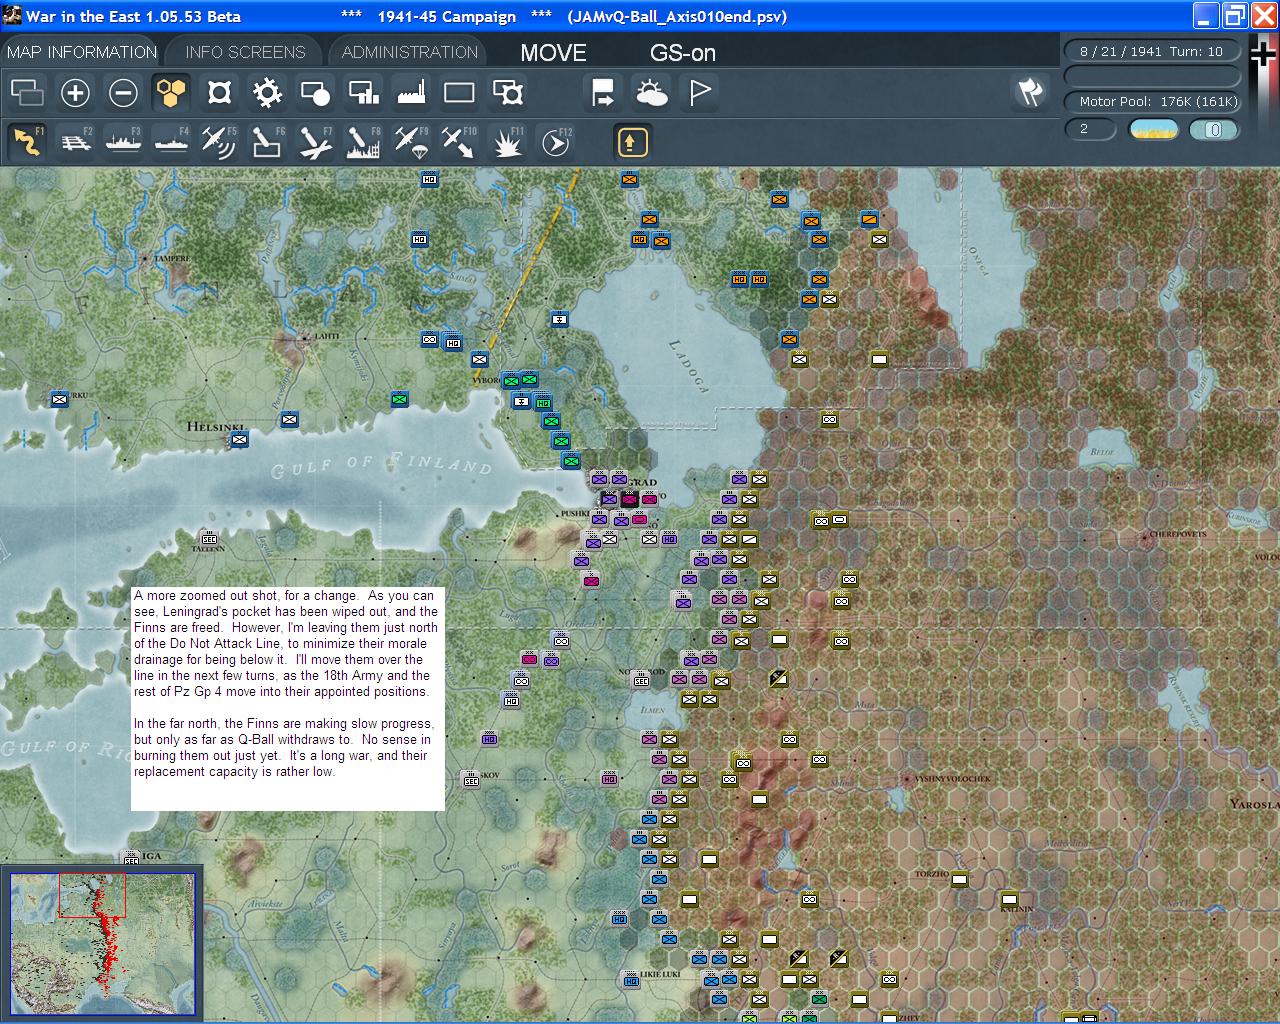Click the flag with arrow icon
The image size is (1280, 1024).
click(603, 93)
